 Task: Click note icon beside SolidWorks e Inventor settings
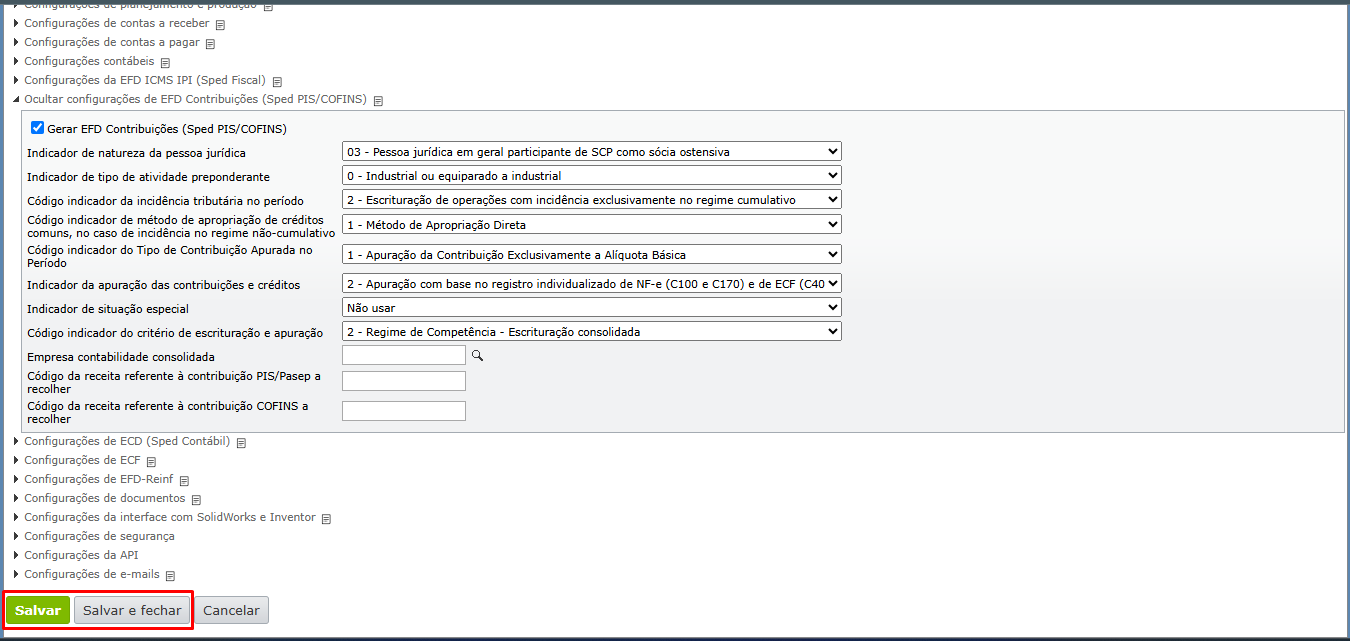click(x=326, y=519)
